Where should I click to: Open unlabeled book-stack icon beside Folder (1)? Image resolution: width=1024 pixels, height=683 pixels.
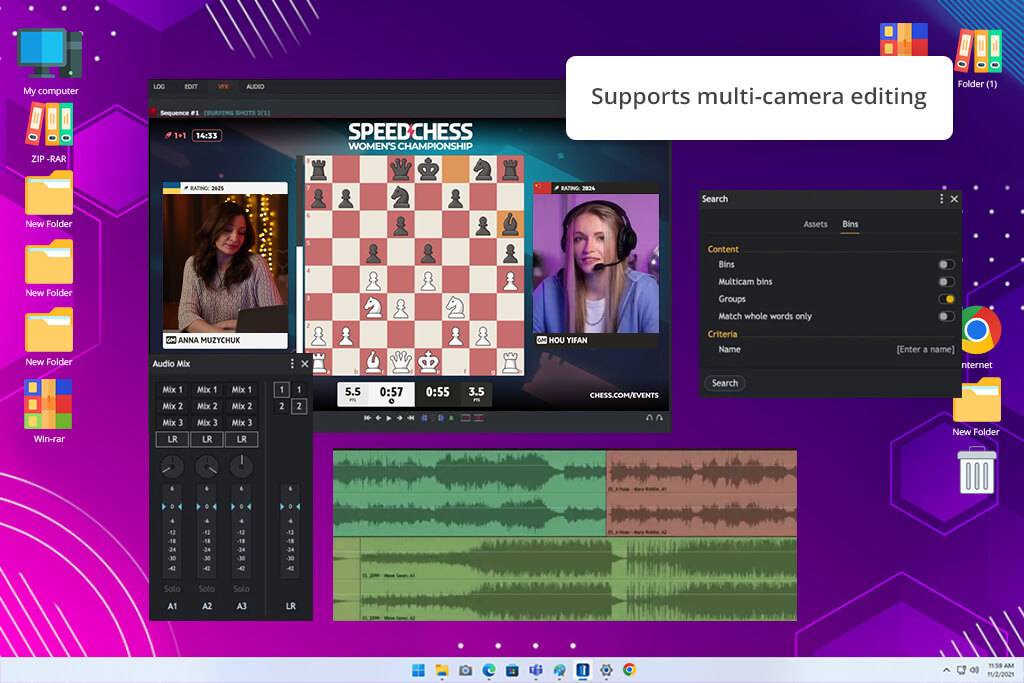[x=904, y=39]
